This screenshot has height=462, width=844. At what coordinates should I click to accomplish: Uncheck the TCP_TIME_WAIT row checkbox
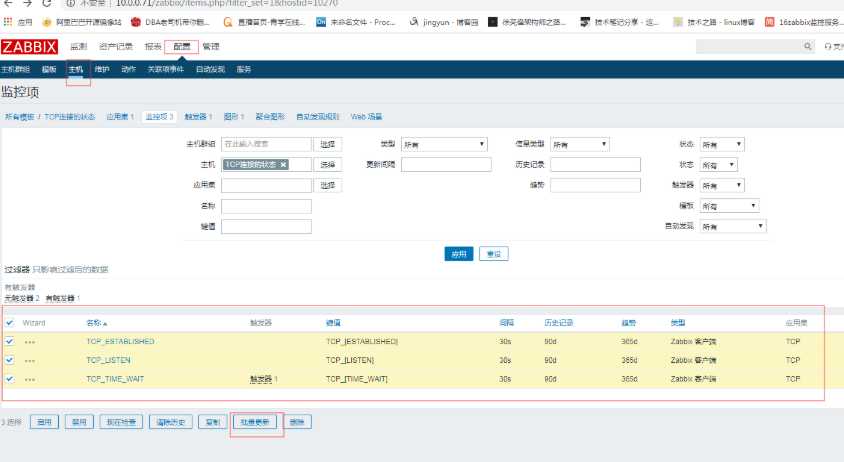tap(10, 379)
